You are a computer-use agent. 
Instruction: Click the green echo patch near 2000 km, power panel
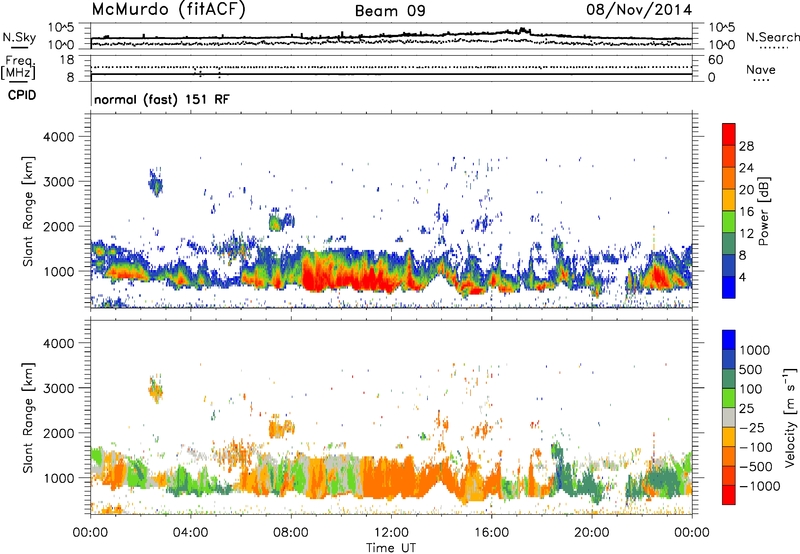tap(276, 223)
